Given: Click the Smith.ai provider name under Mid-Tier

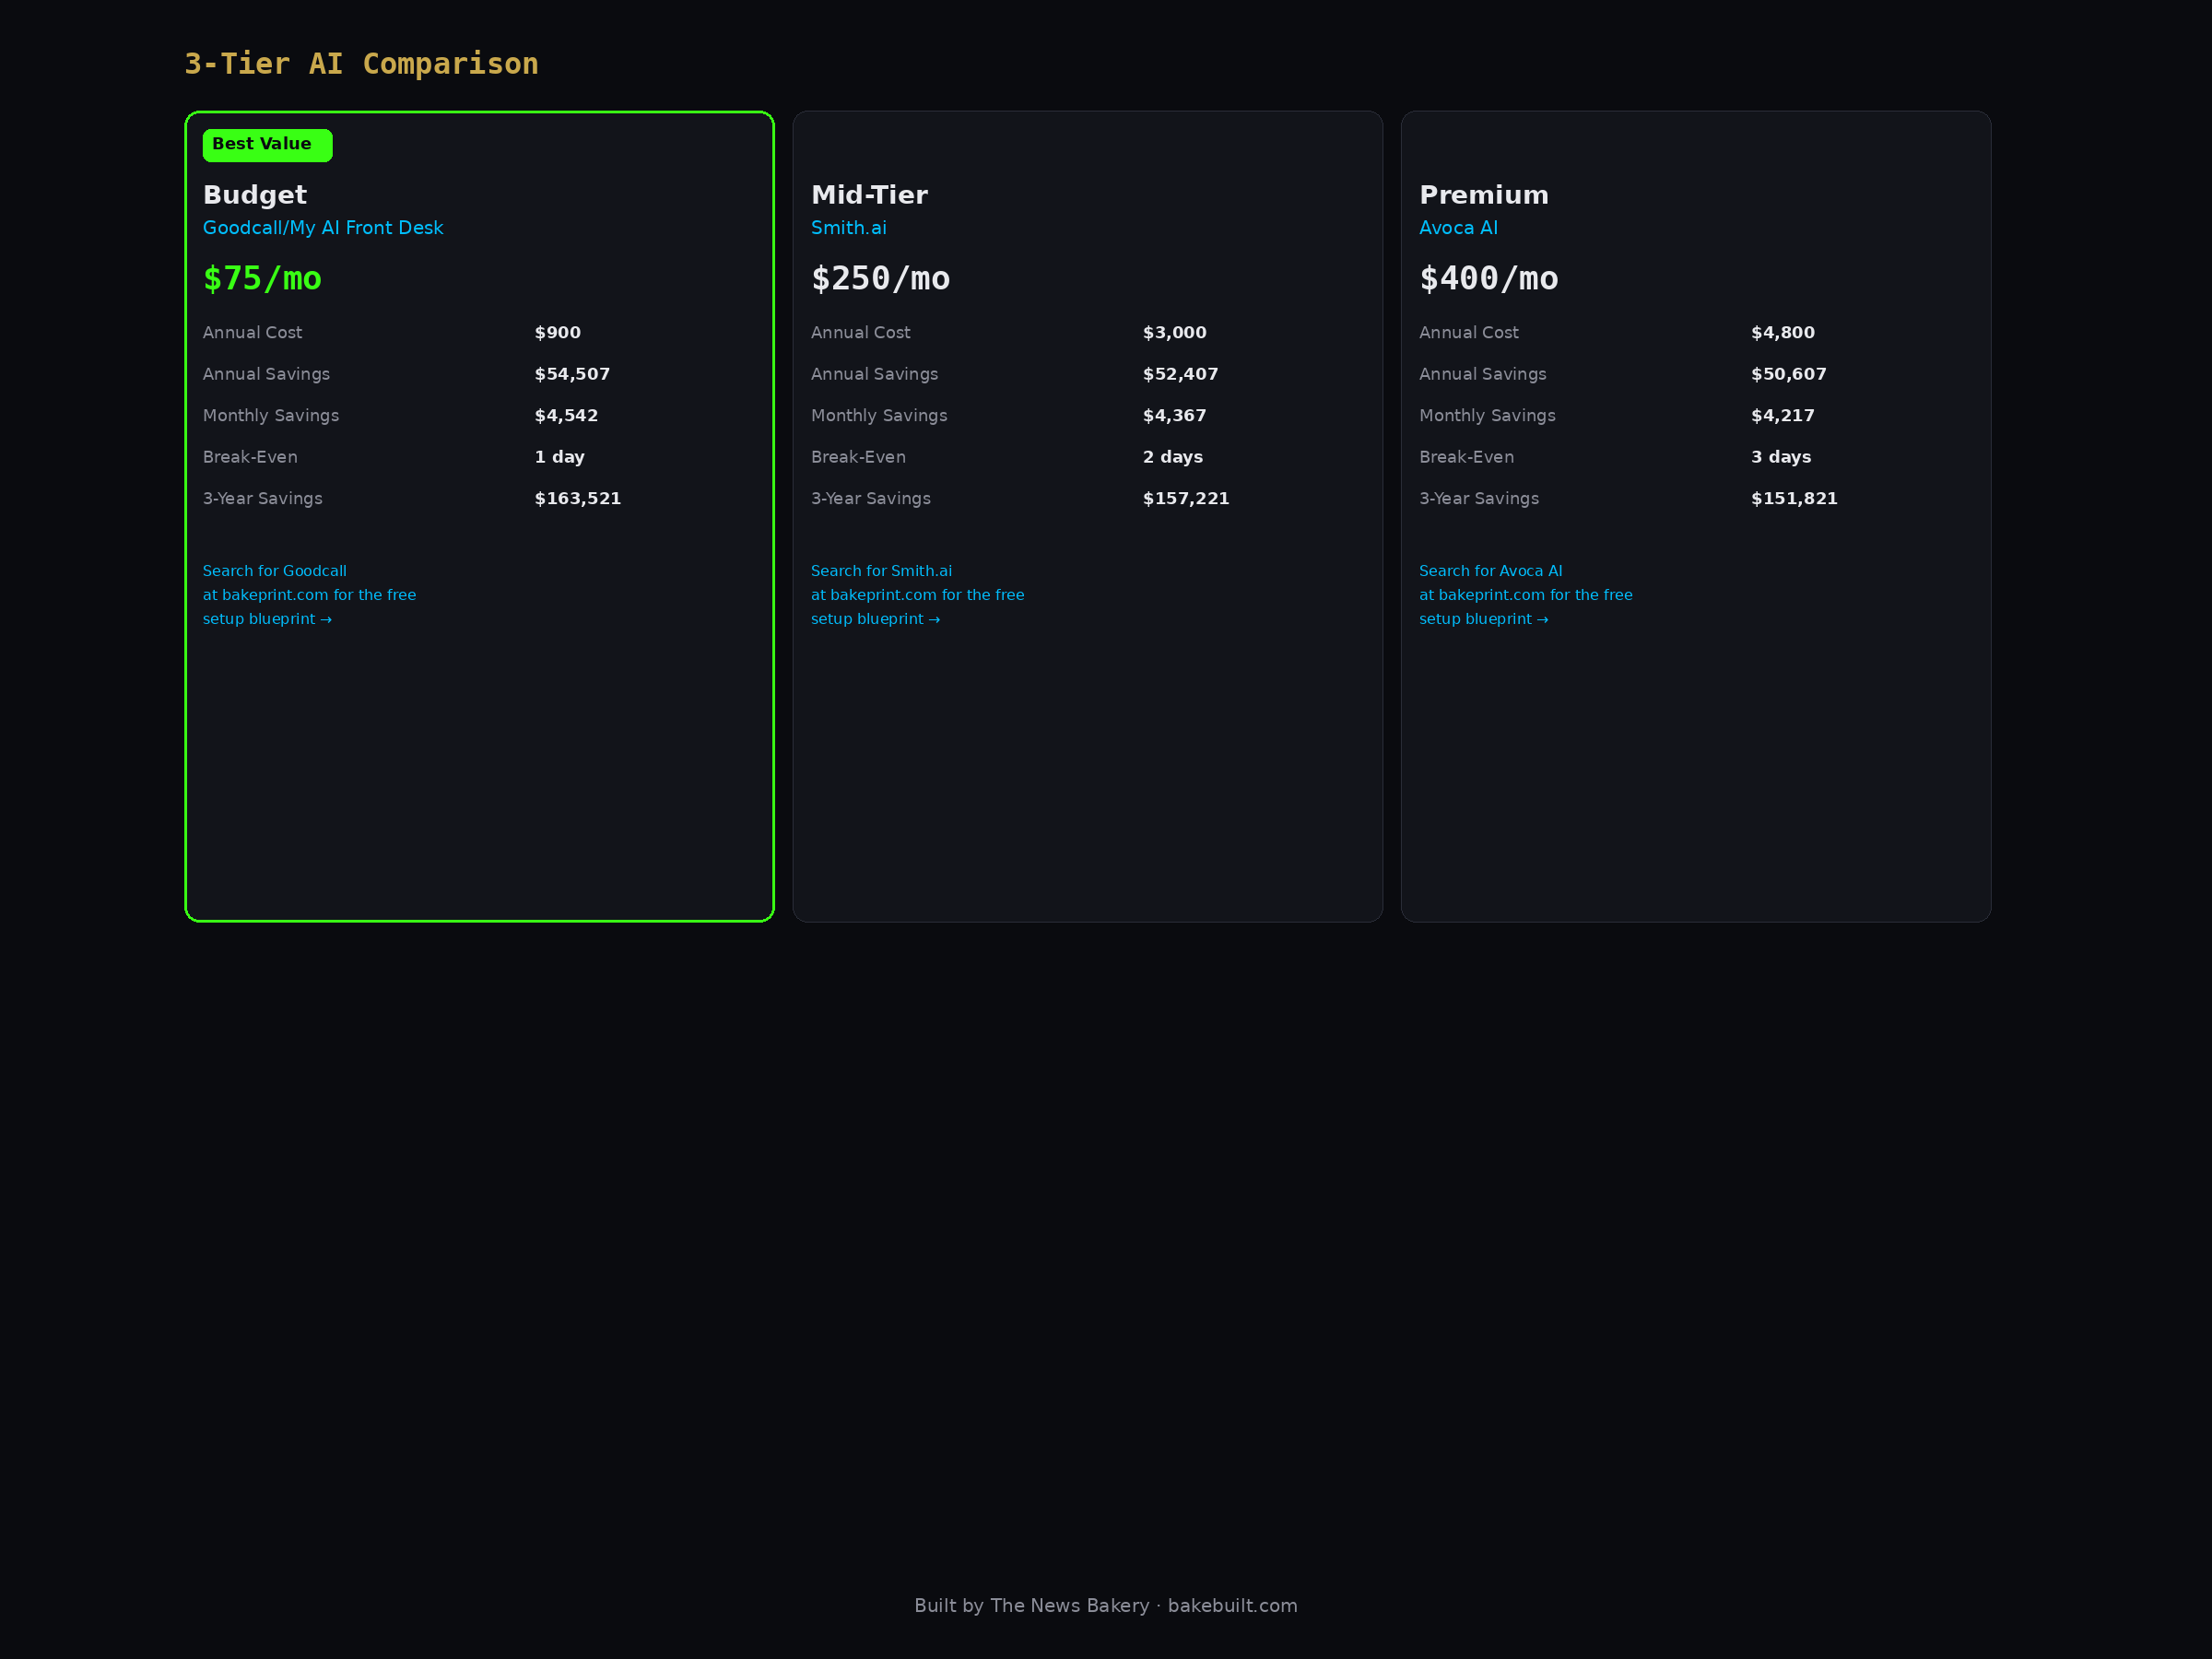Looking at the screenshot, I should [849, 228].
